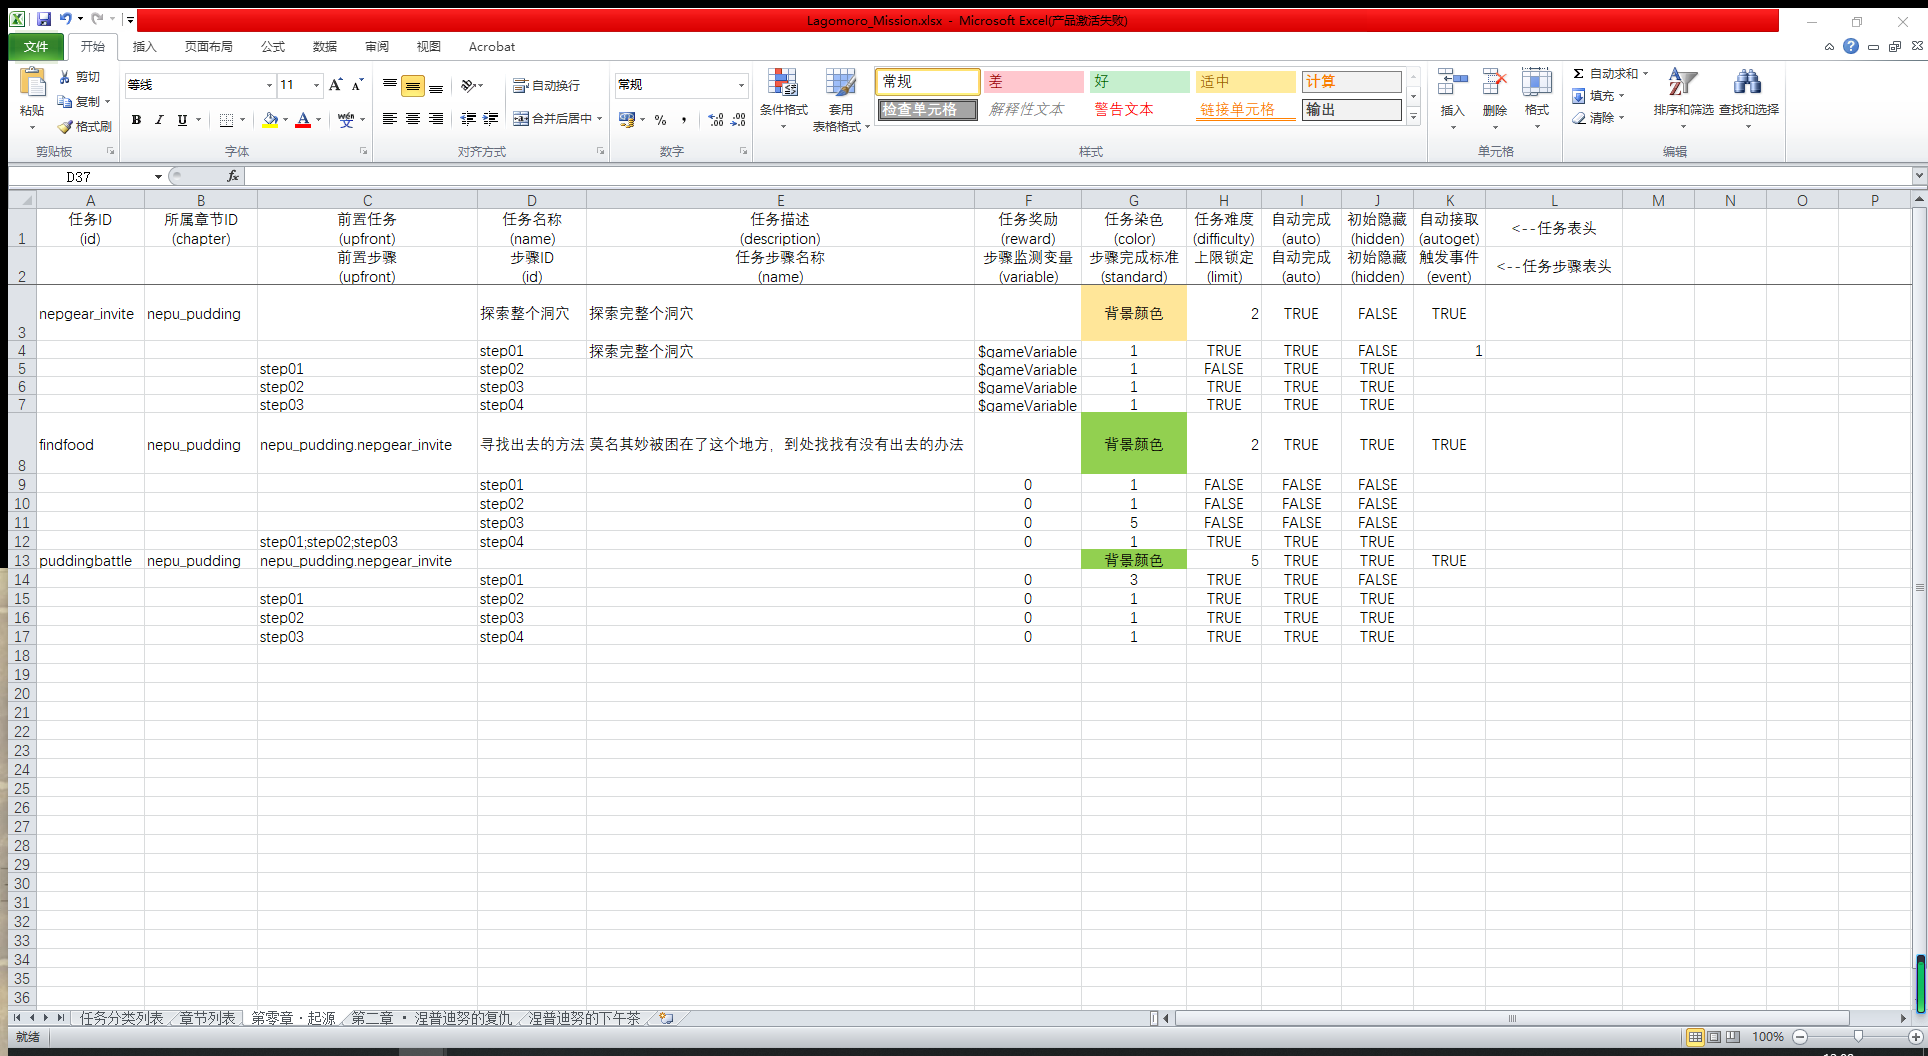
Task: Increase font size with the large A icon
Action: point(335,85)
